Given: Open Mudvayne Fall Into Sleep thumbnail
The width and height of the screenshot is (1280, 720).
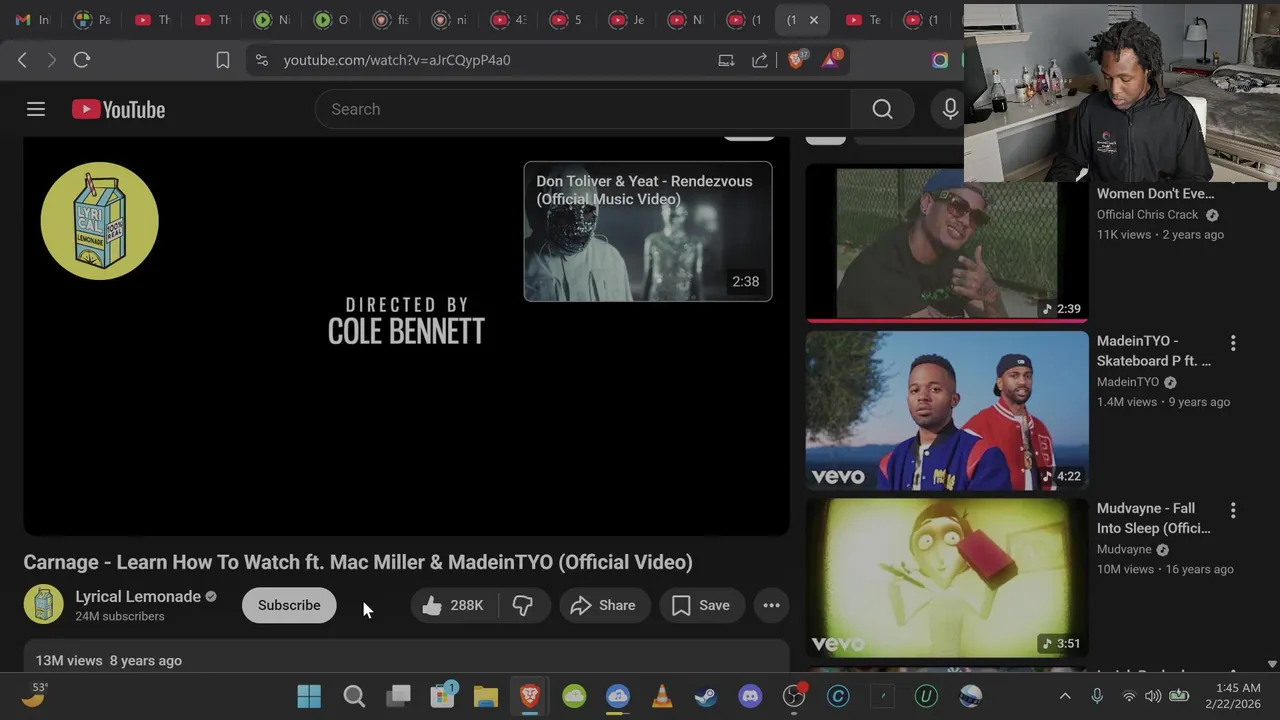Looking at the screenshot, I should (x=947, y=578).
